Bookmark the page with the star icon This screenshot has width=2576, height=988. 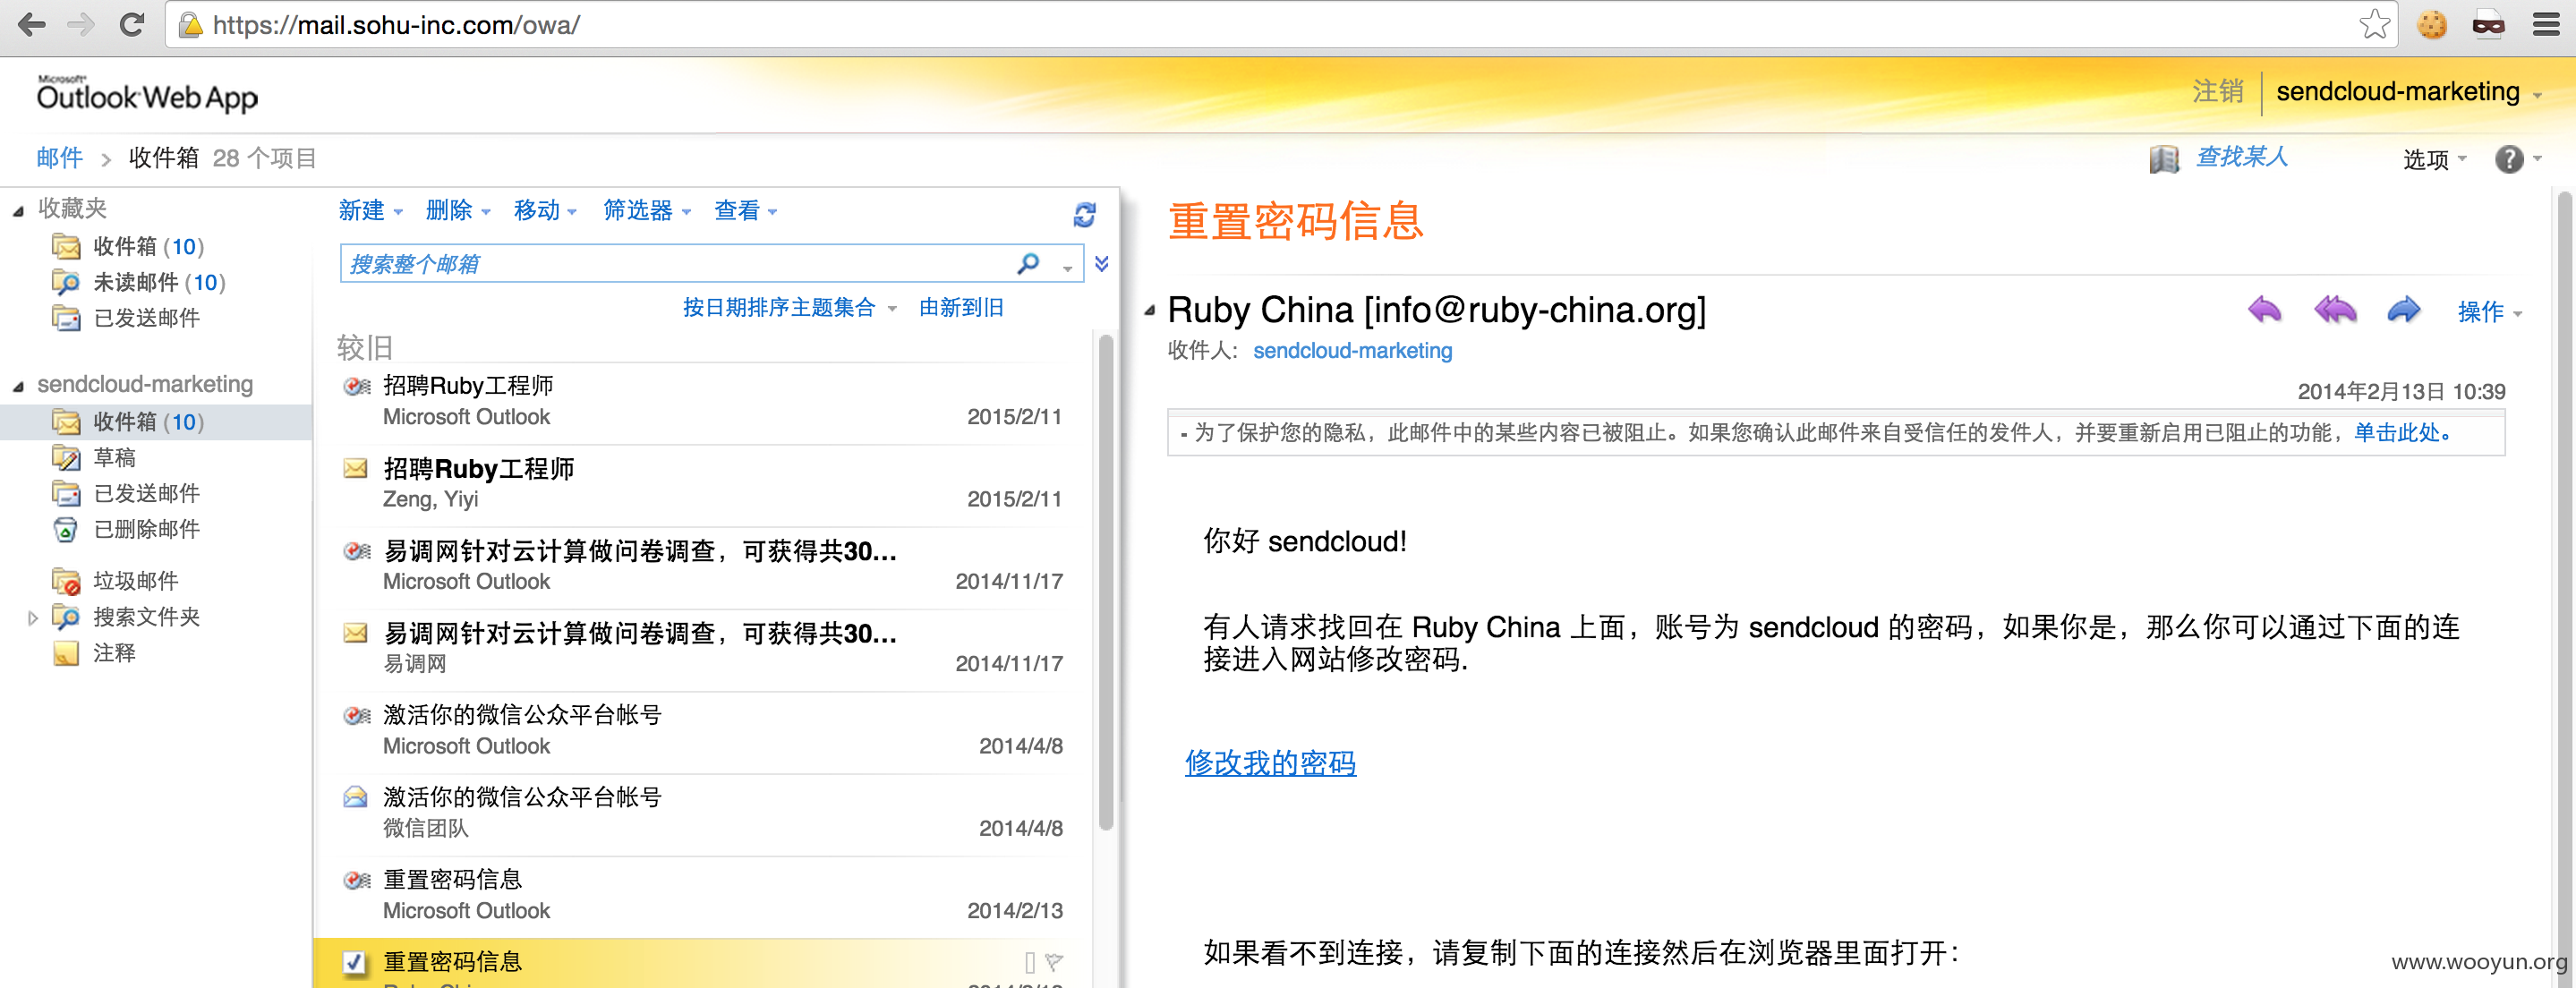[x=2373, y=24]
